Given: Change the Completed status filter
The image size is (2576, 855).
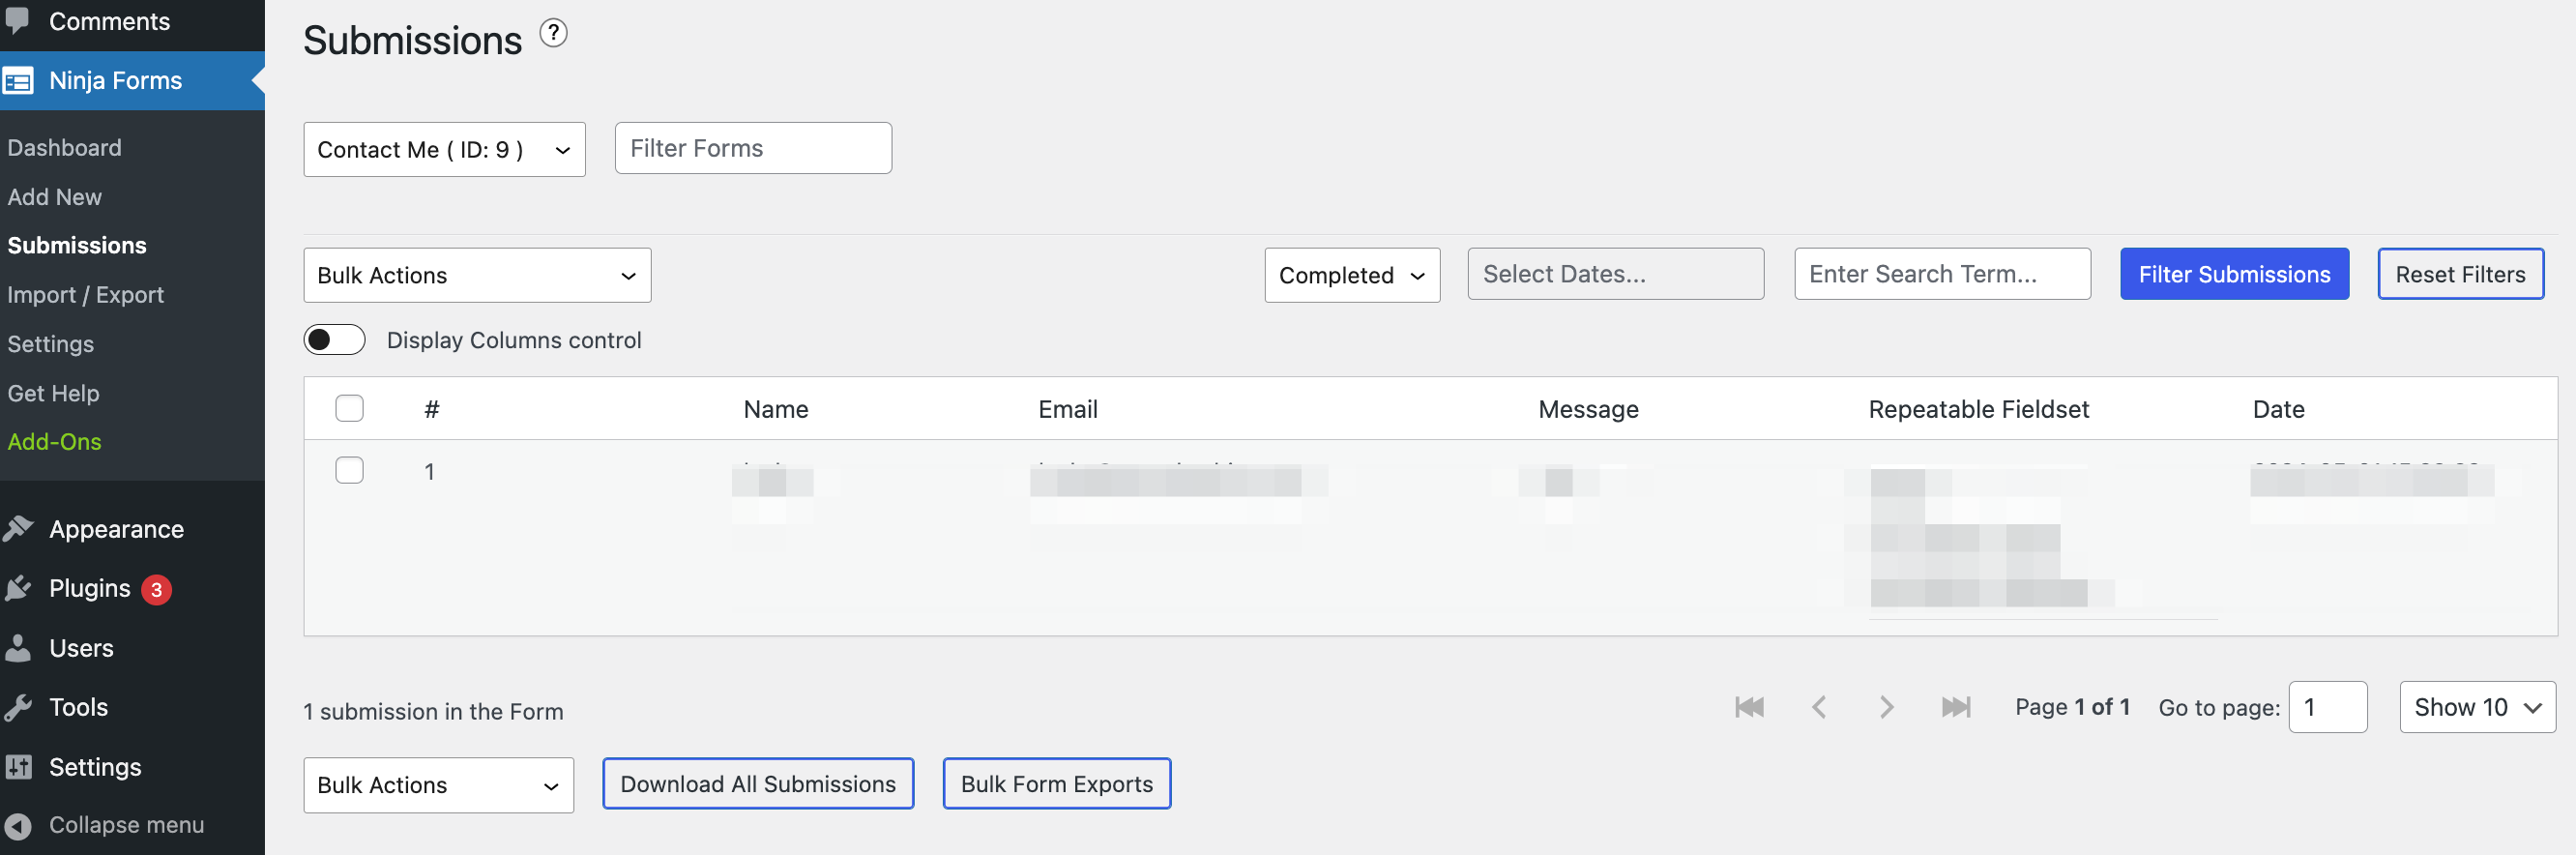Looking at the screenshot, I should pos(1351,275).
